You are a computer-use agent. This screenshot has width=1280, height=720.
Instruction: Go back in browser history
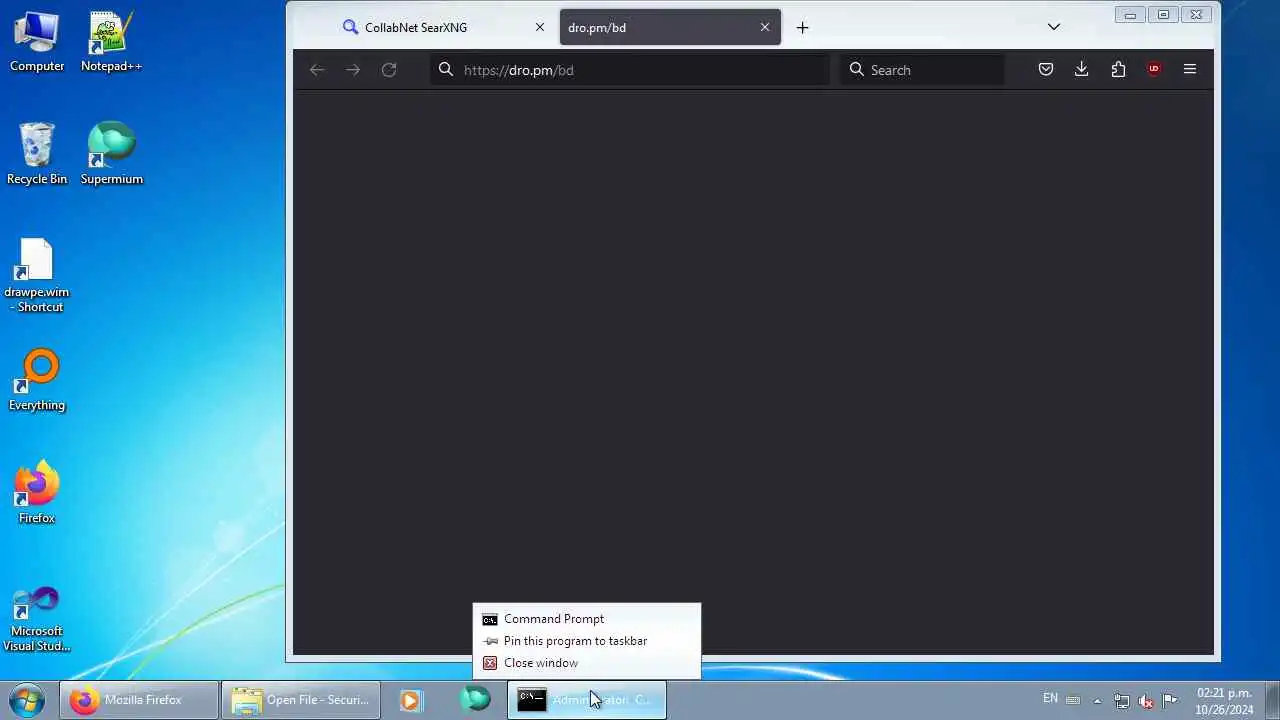pyautogui.click(x=317, y=70)
